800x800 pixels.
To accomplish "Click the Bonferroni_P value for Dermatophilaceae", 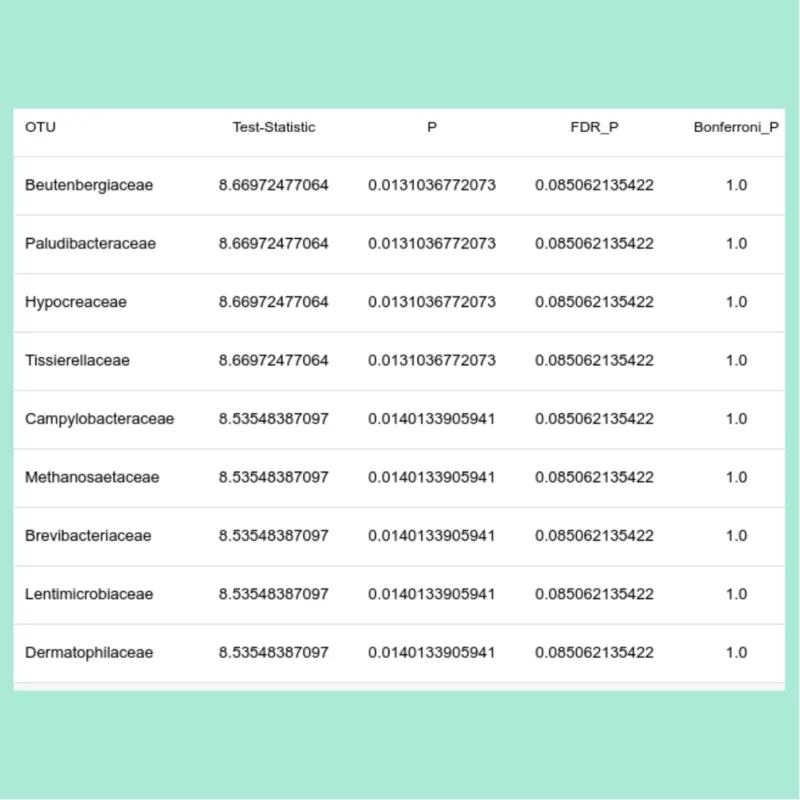I will pyautogui.click(x=736, y=652).
